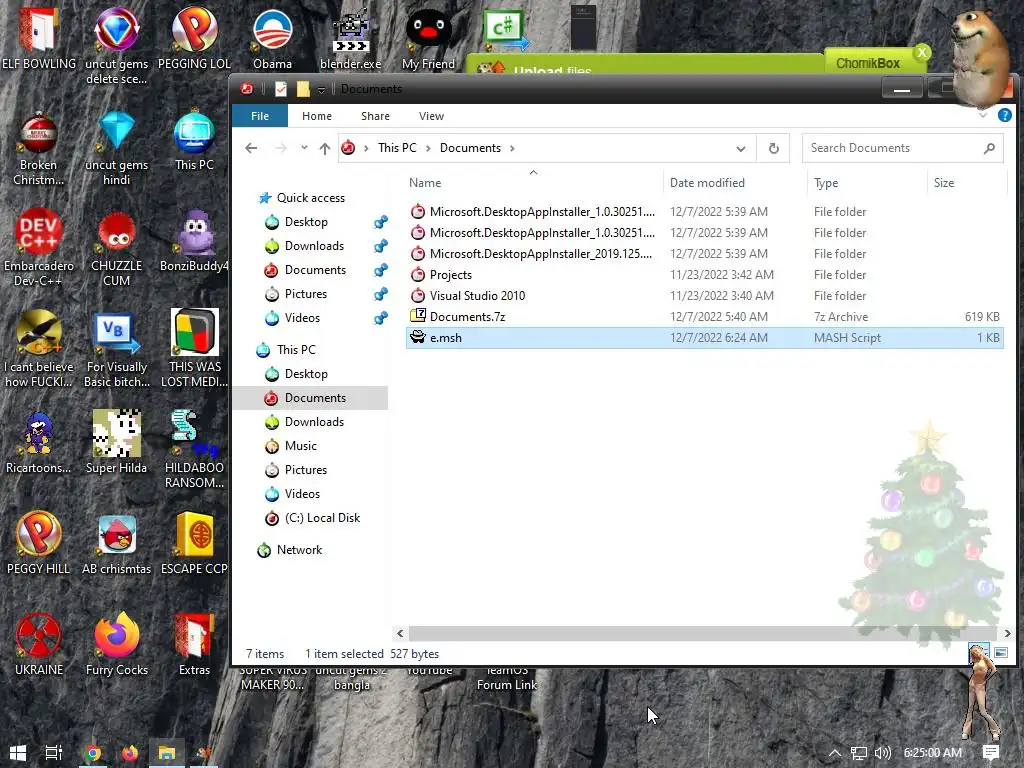1024x768 pixels.
Task: Show hidden system tray icons
Action: pyautogui.click(x=835, y=753)
